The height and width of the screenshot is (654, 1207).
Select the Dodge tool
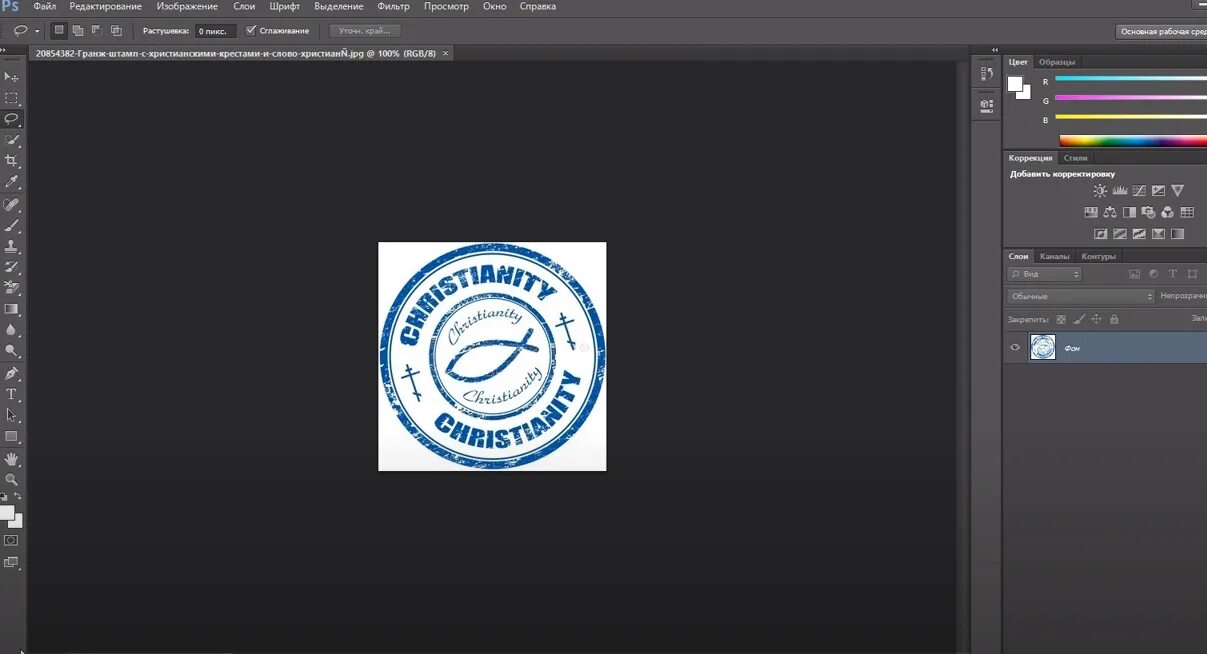[12, 351]
